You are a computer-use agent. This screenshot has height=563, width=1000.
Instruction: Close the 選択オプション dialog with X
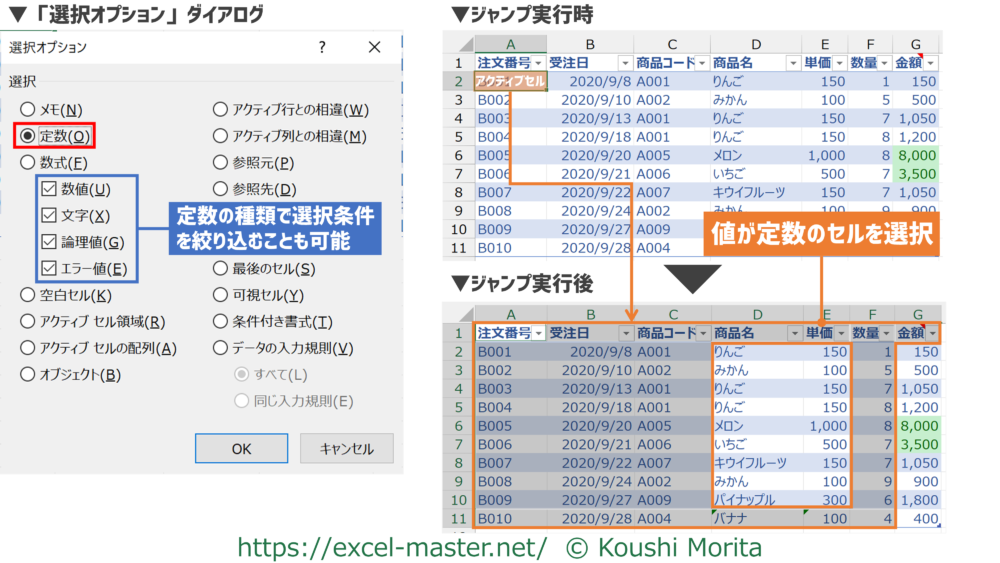pos(374,47)
